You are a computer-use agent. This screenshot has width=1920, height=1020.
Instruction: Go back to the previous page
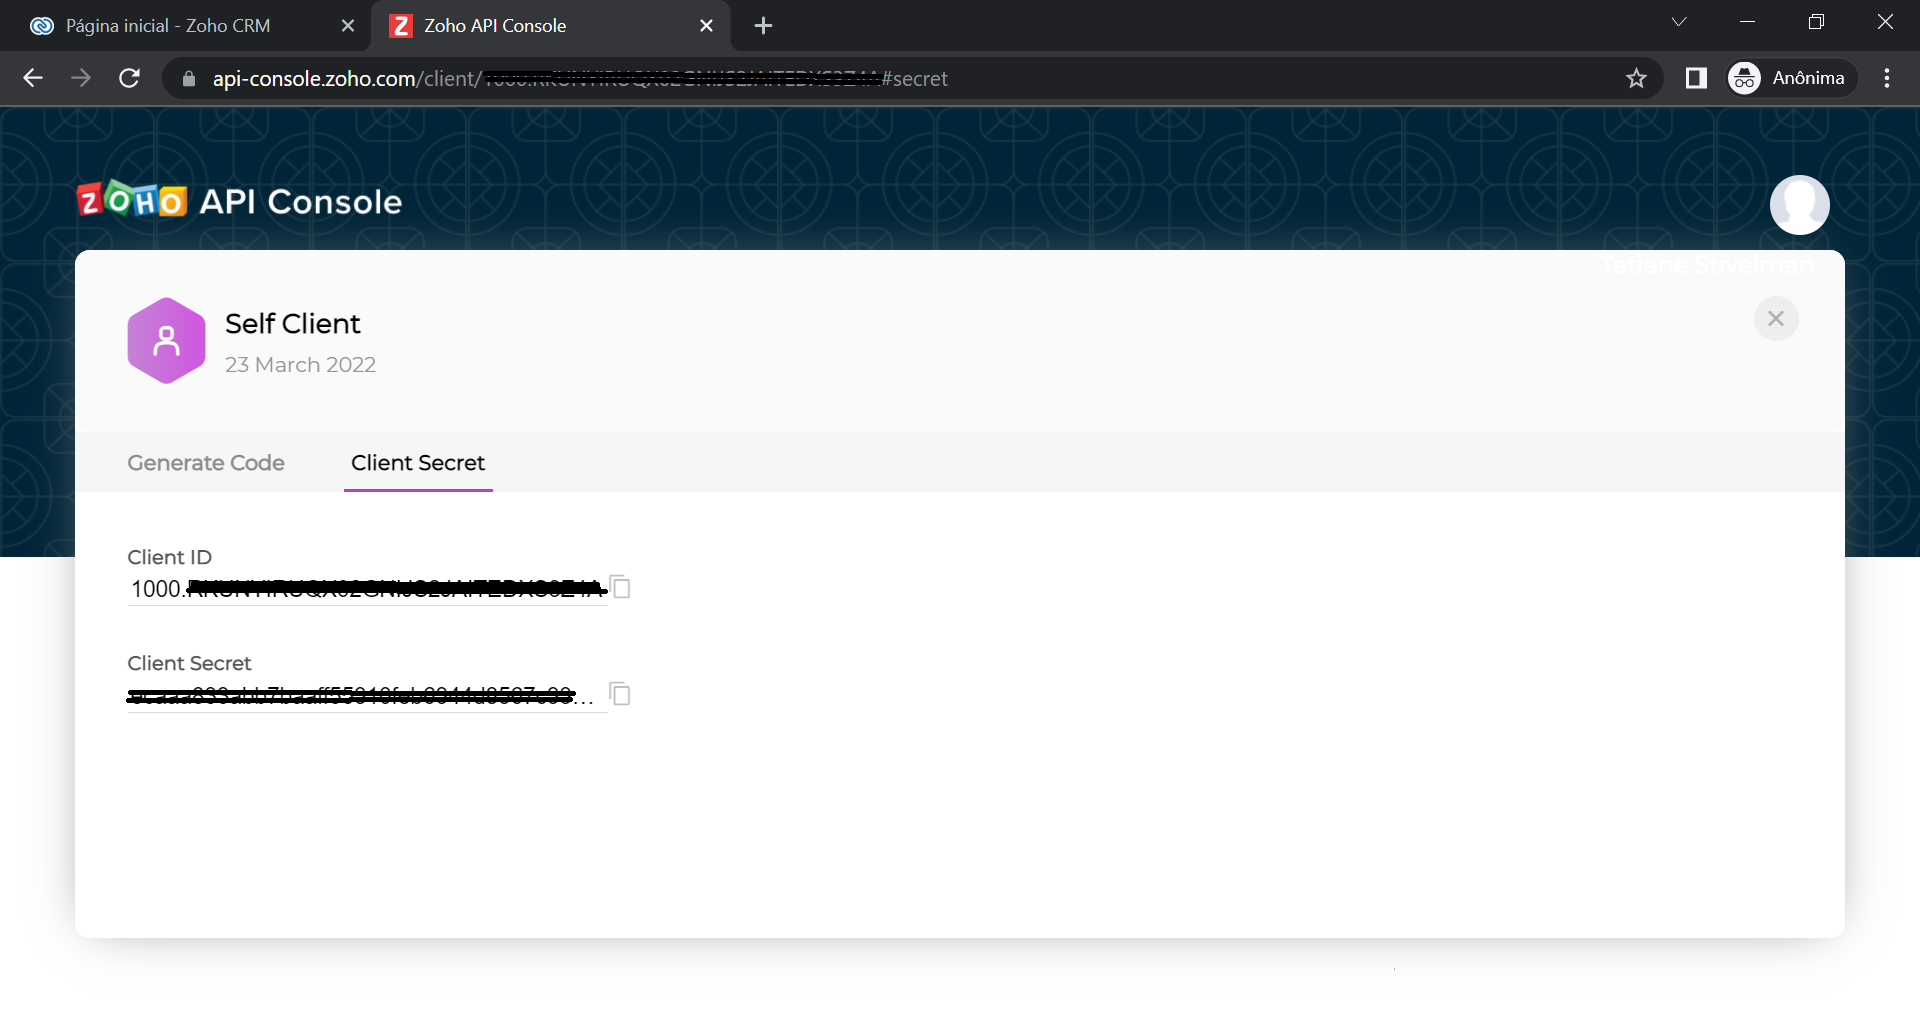click(x=33, y=78)
